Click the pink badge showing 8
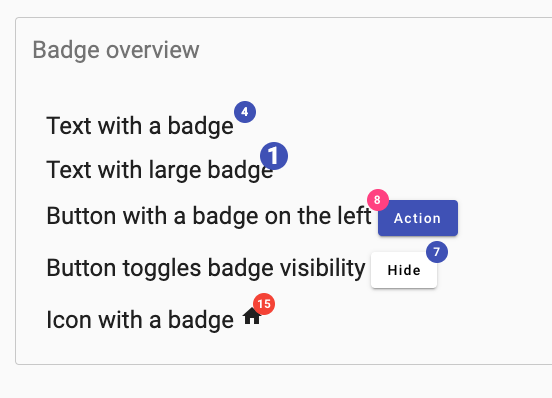The image size is (552, 398). pos(378,200)
